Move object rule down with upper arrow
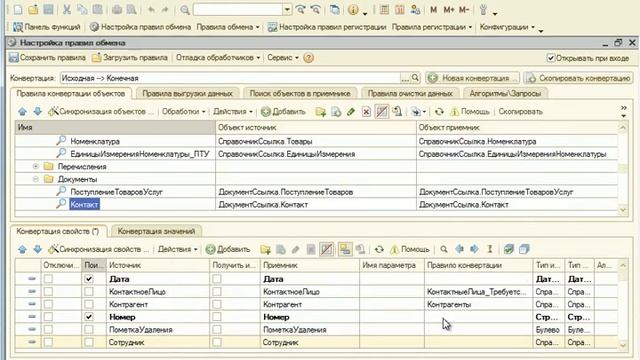This screenshot has width=640, height=360. point(38,111)
